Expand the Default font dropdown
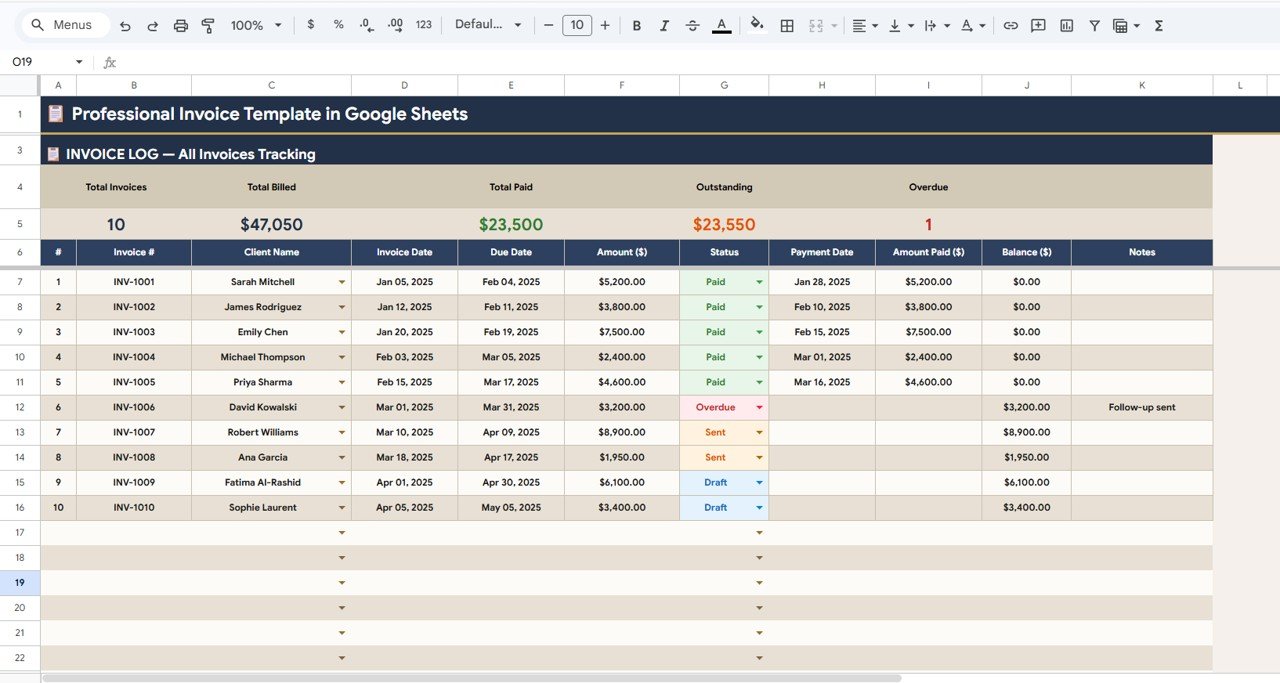1280x683 pixels. 489,25
